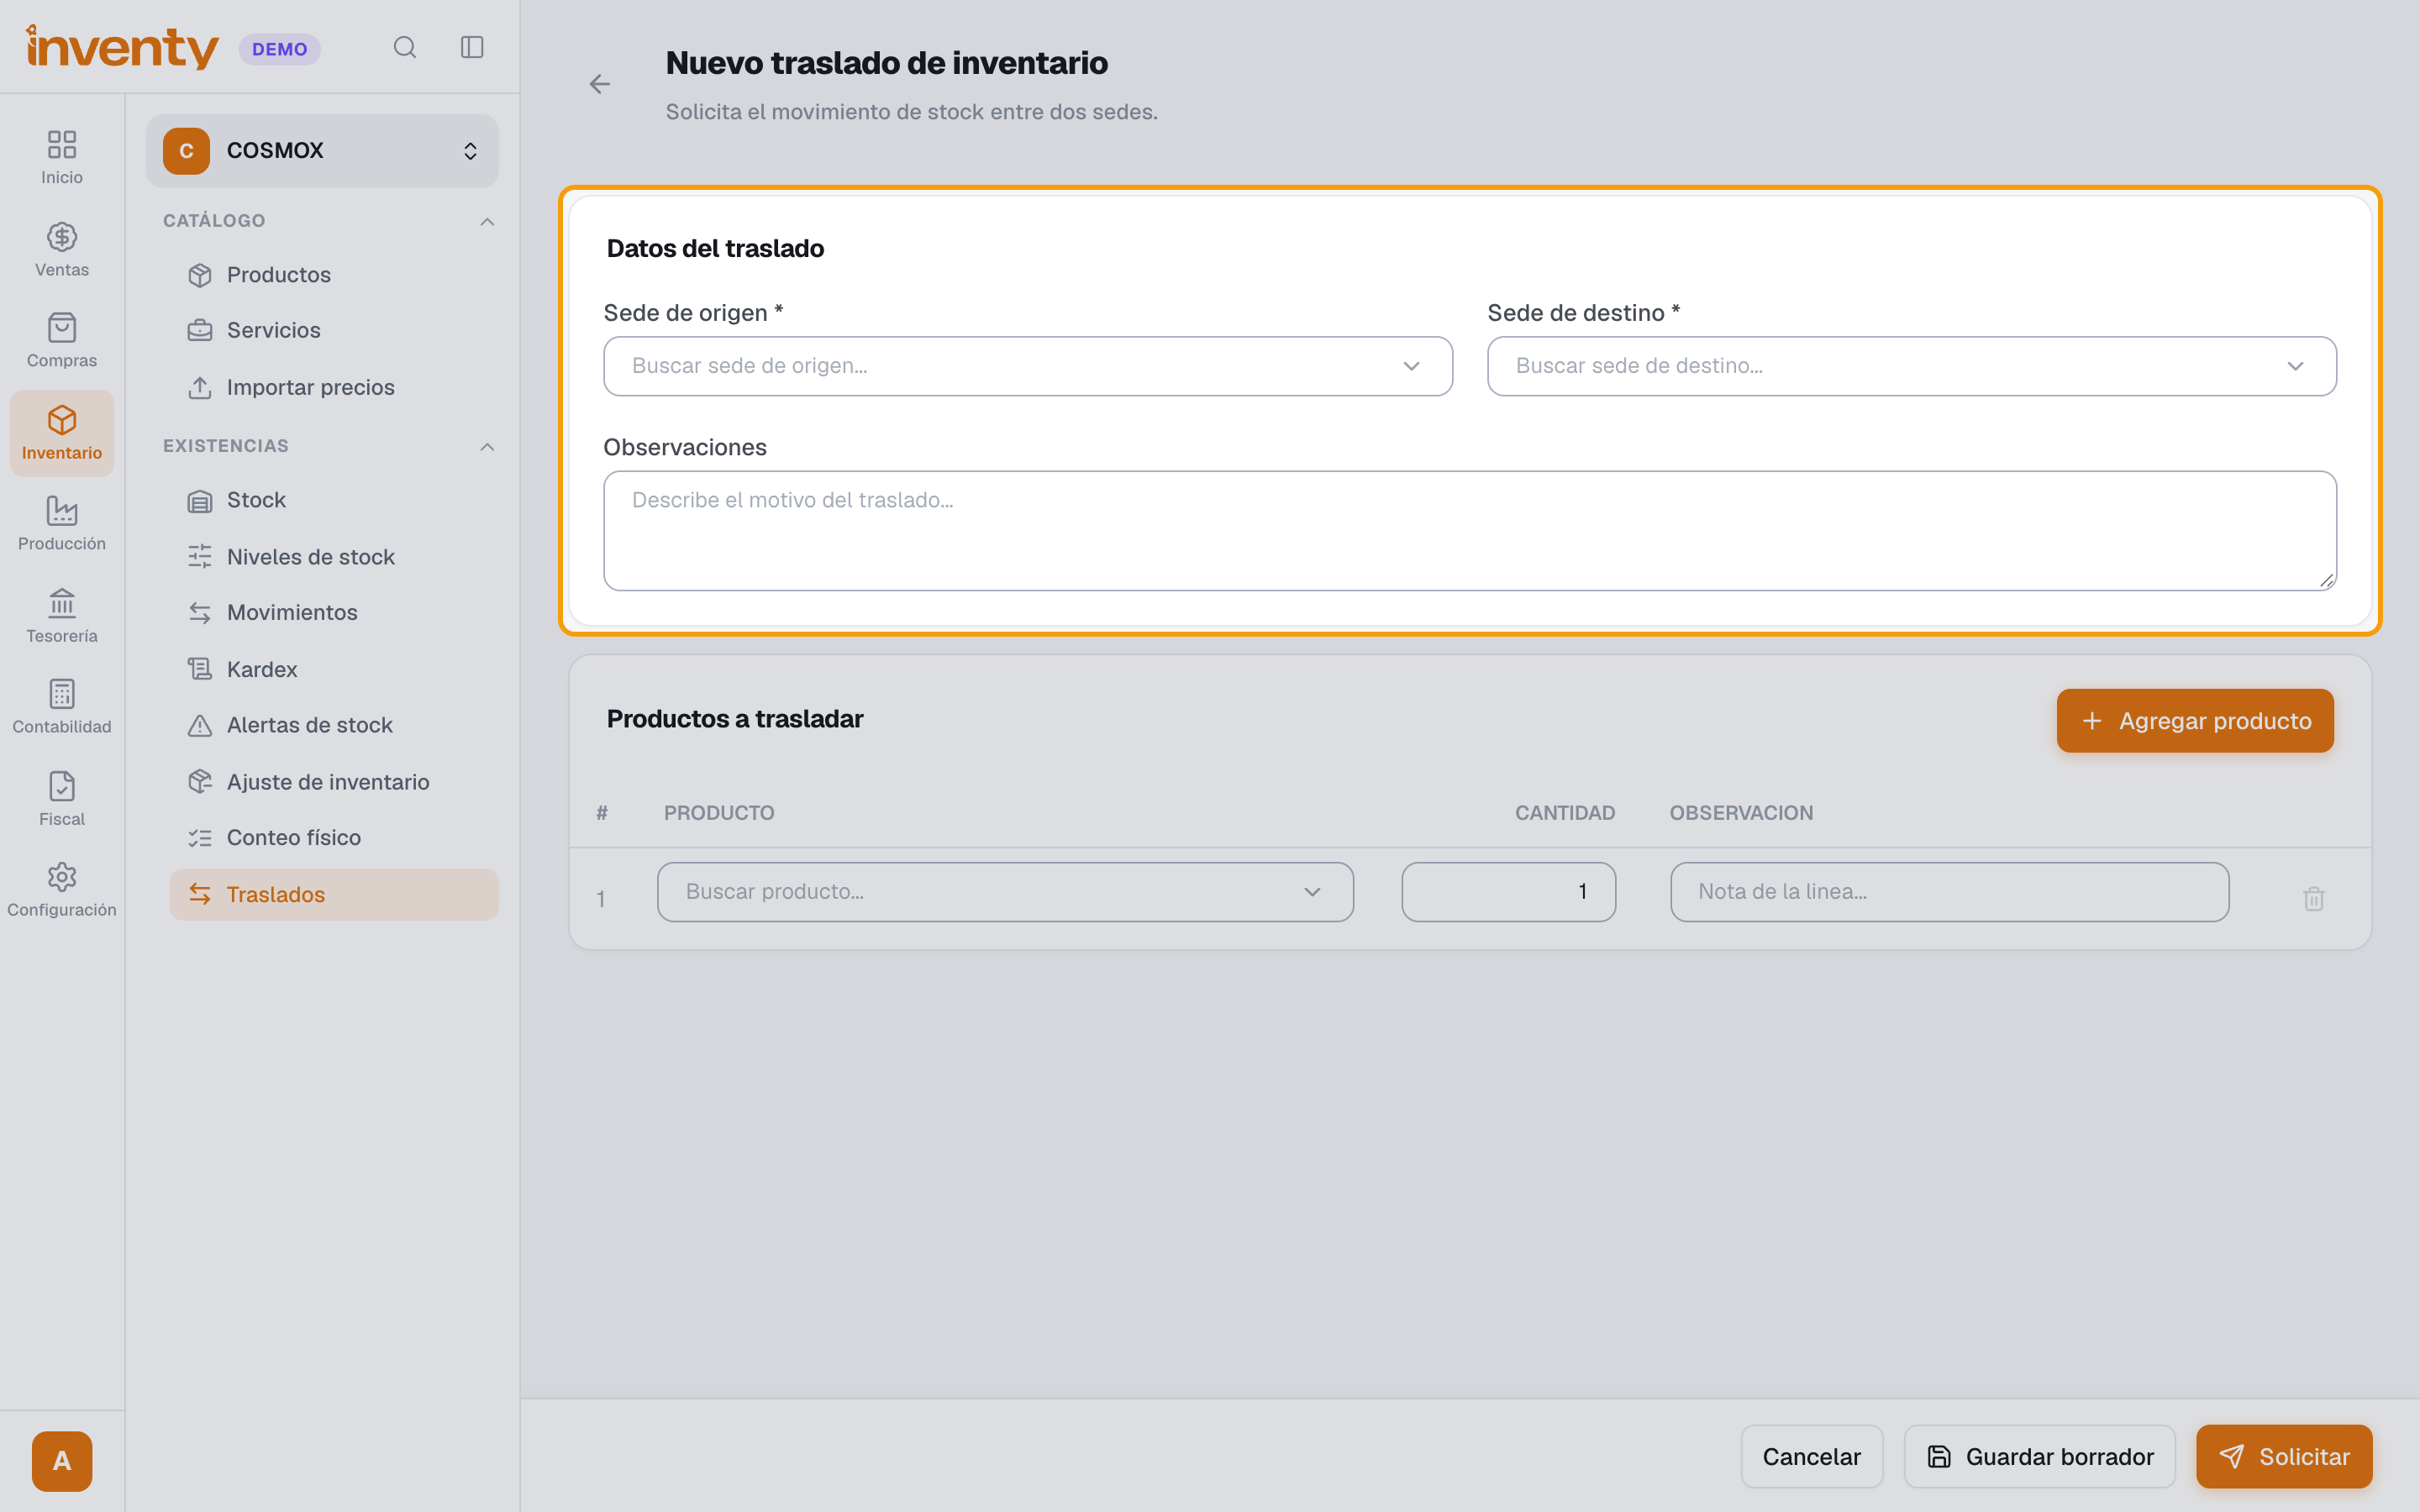
Task: Open Conteo físico
Action: 334,838
